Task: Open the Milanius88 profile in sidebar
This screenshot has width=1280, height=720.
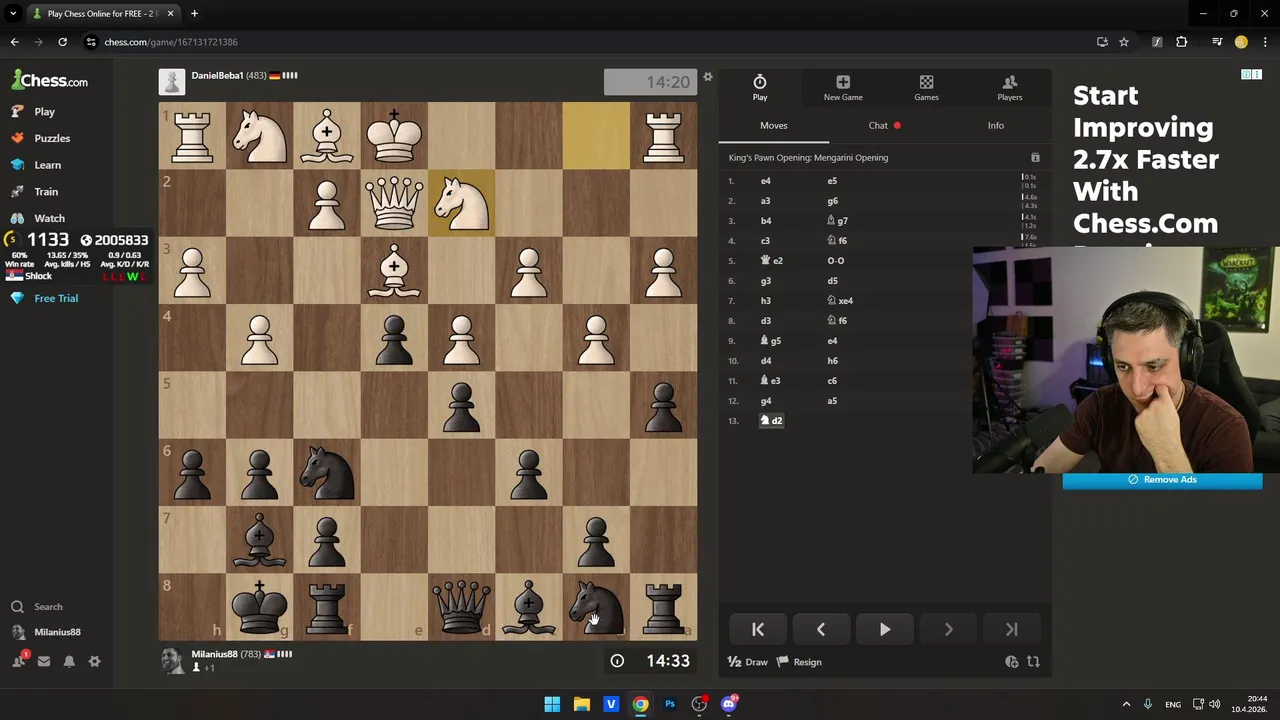Action: click(46, 632)
